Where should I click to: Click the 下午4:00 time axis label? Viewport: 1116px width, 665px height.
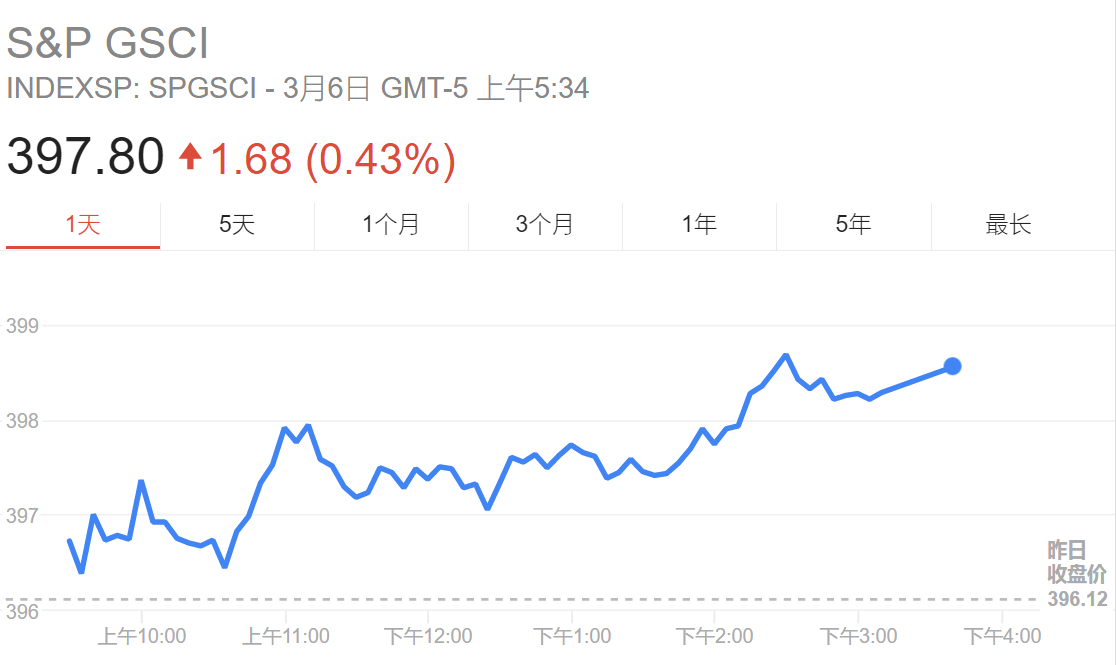[x=1001, y=635]
